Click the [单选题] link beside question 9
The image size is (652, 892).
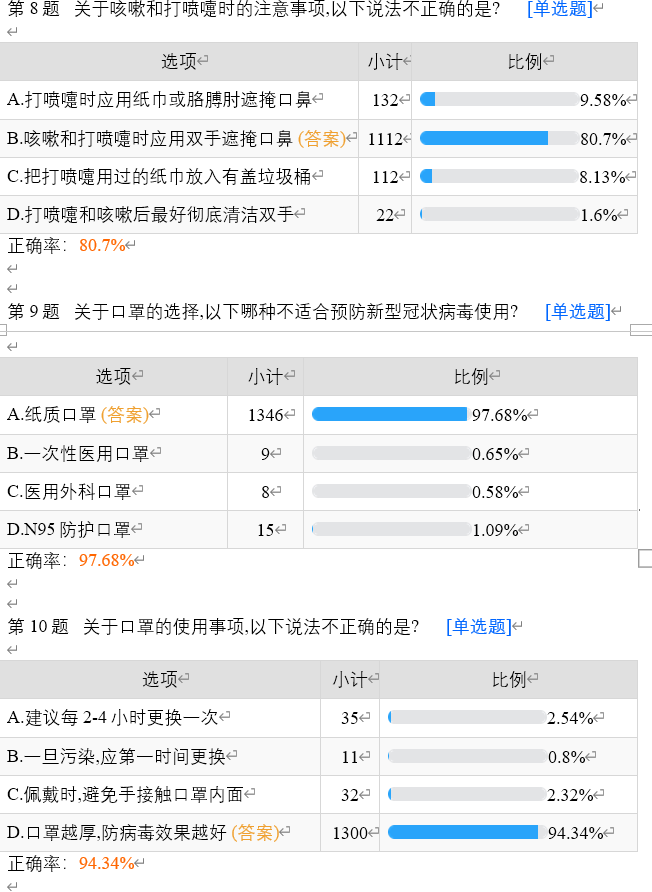[577, 312]
